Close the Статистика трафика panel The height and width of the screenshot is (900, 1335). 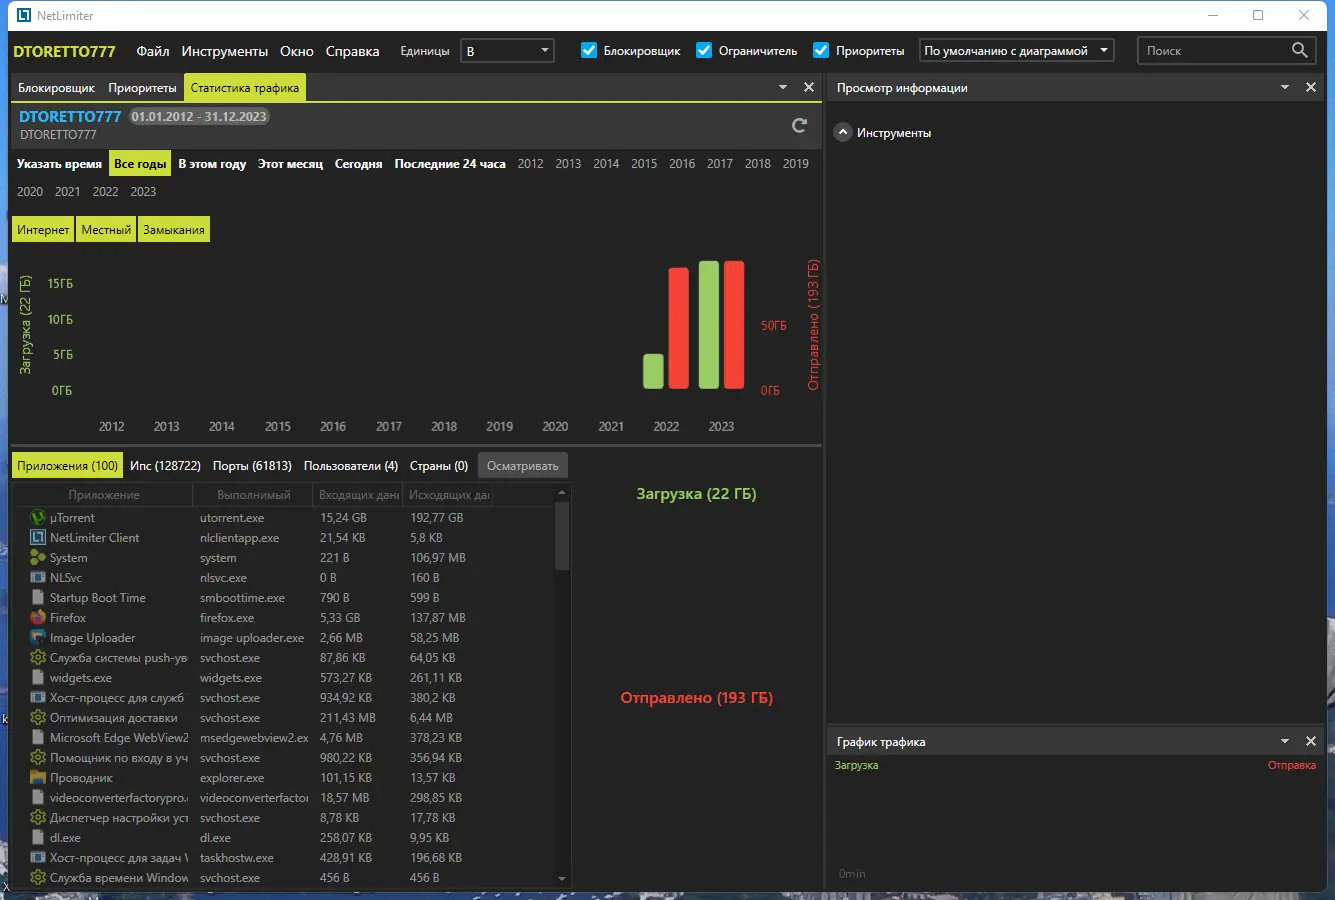[809, 87]
